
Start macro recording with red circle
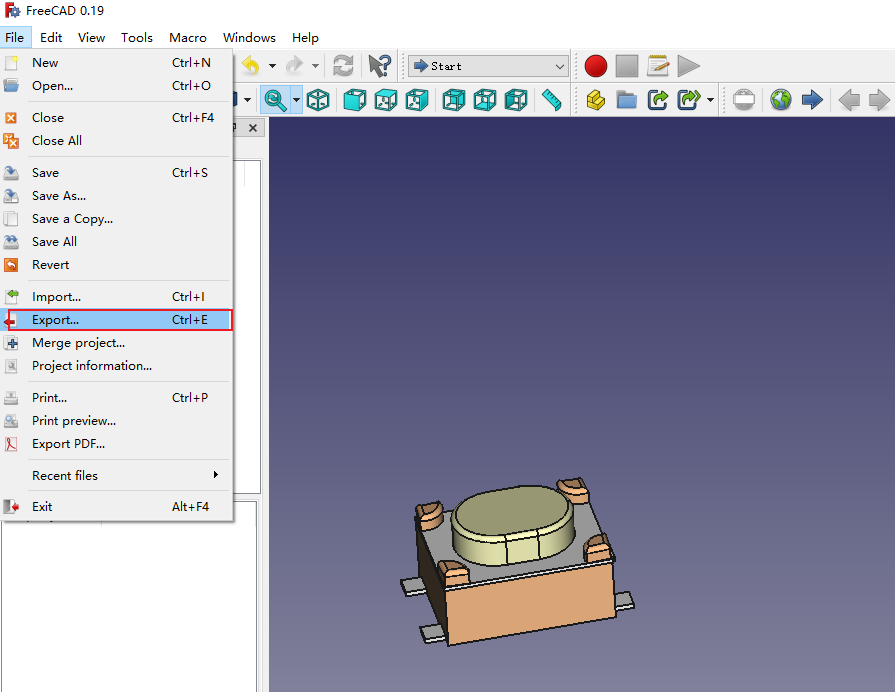(x=596, y=66)
